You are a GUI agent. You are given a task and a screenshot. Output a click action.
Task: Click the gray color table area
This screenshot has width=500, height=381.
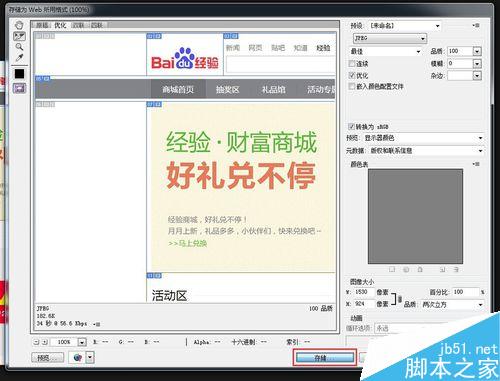415,216
